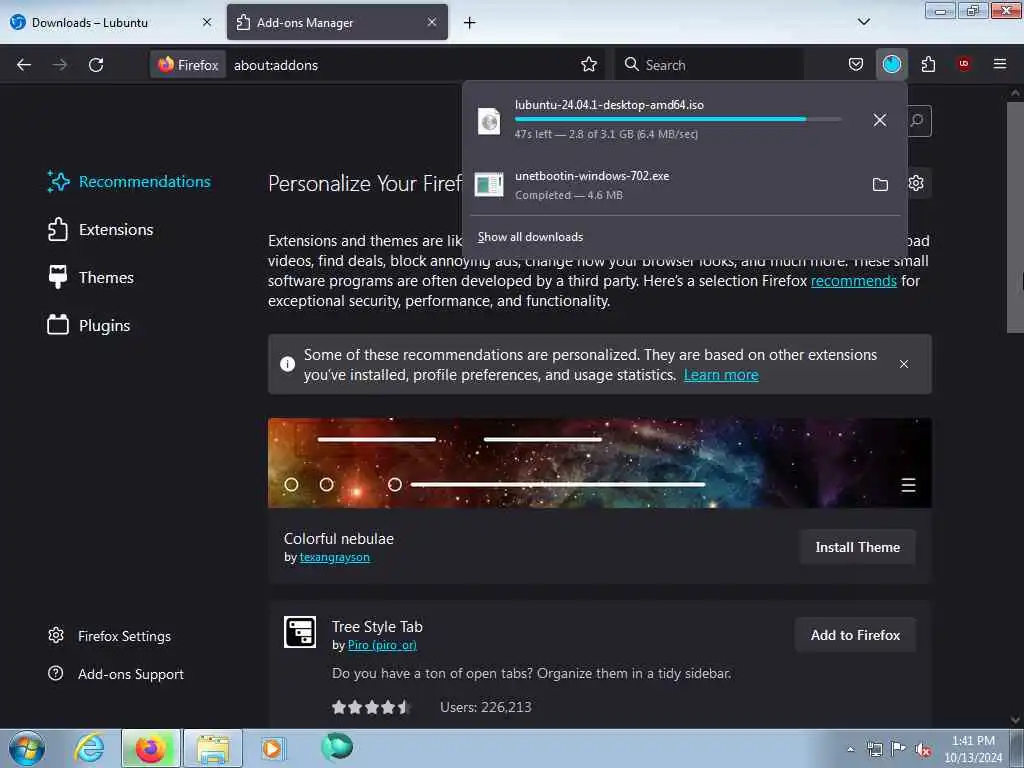Image resolution: width=1024 pixels, height=768 pixels.
Task: Reload the current page
Action: [x=96, y=65]
